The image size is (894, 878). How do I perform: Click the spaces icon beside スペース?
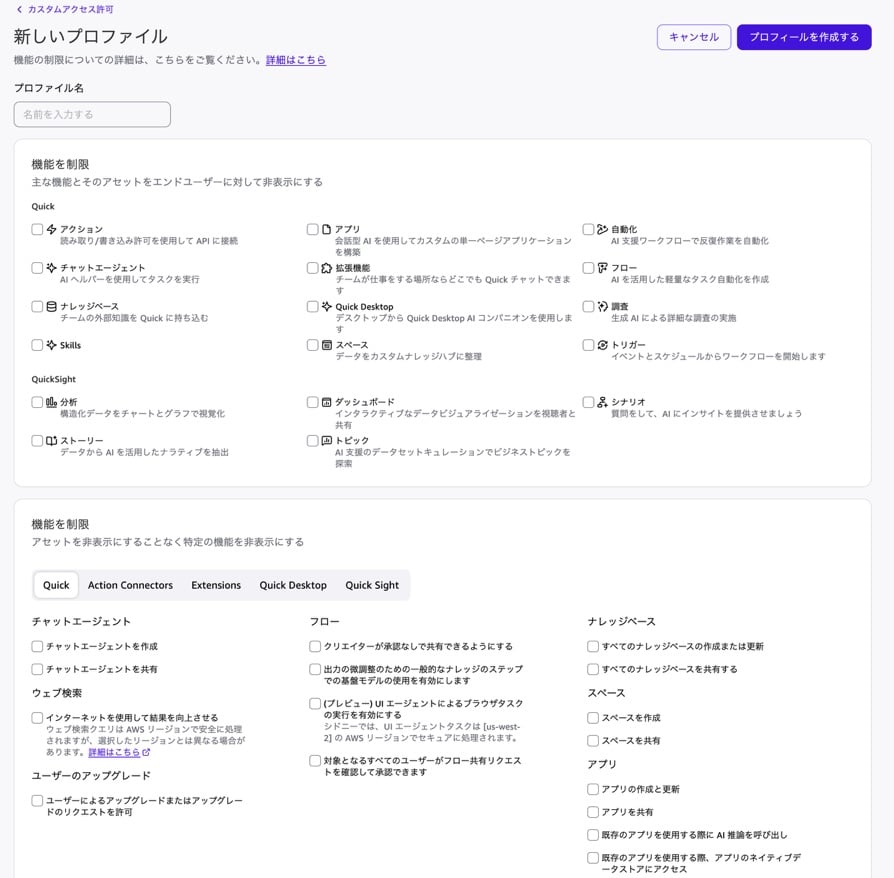click(x=327, y=345)
